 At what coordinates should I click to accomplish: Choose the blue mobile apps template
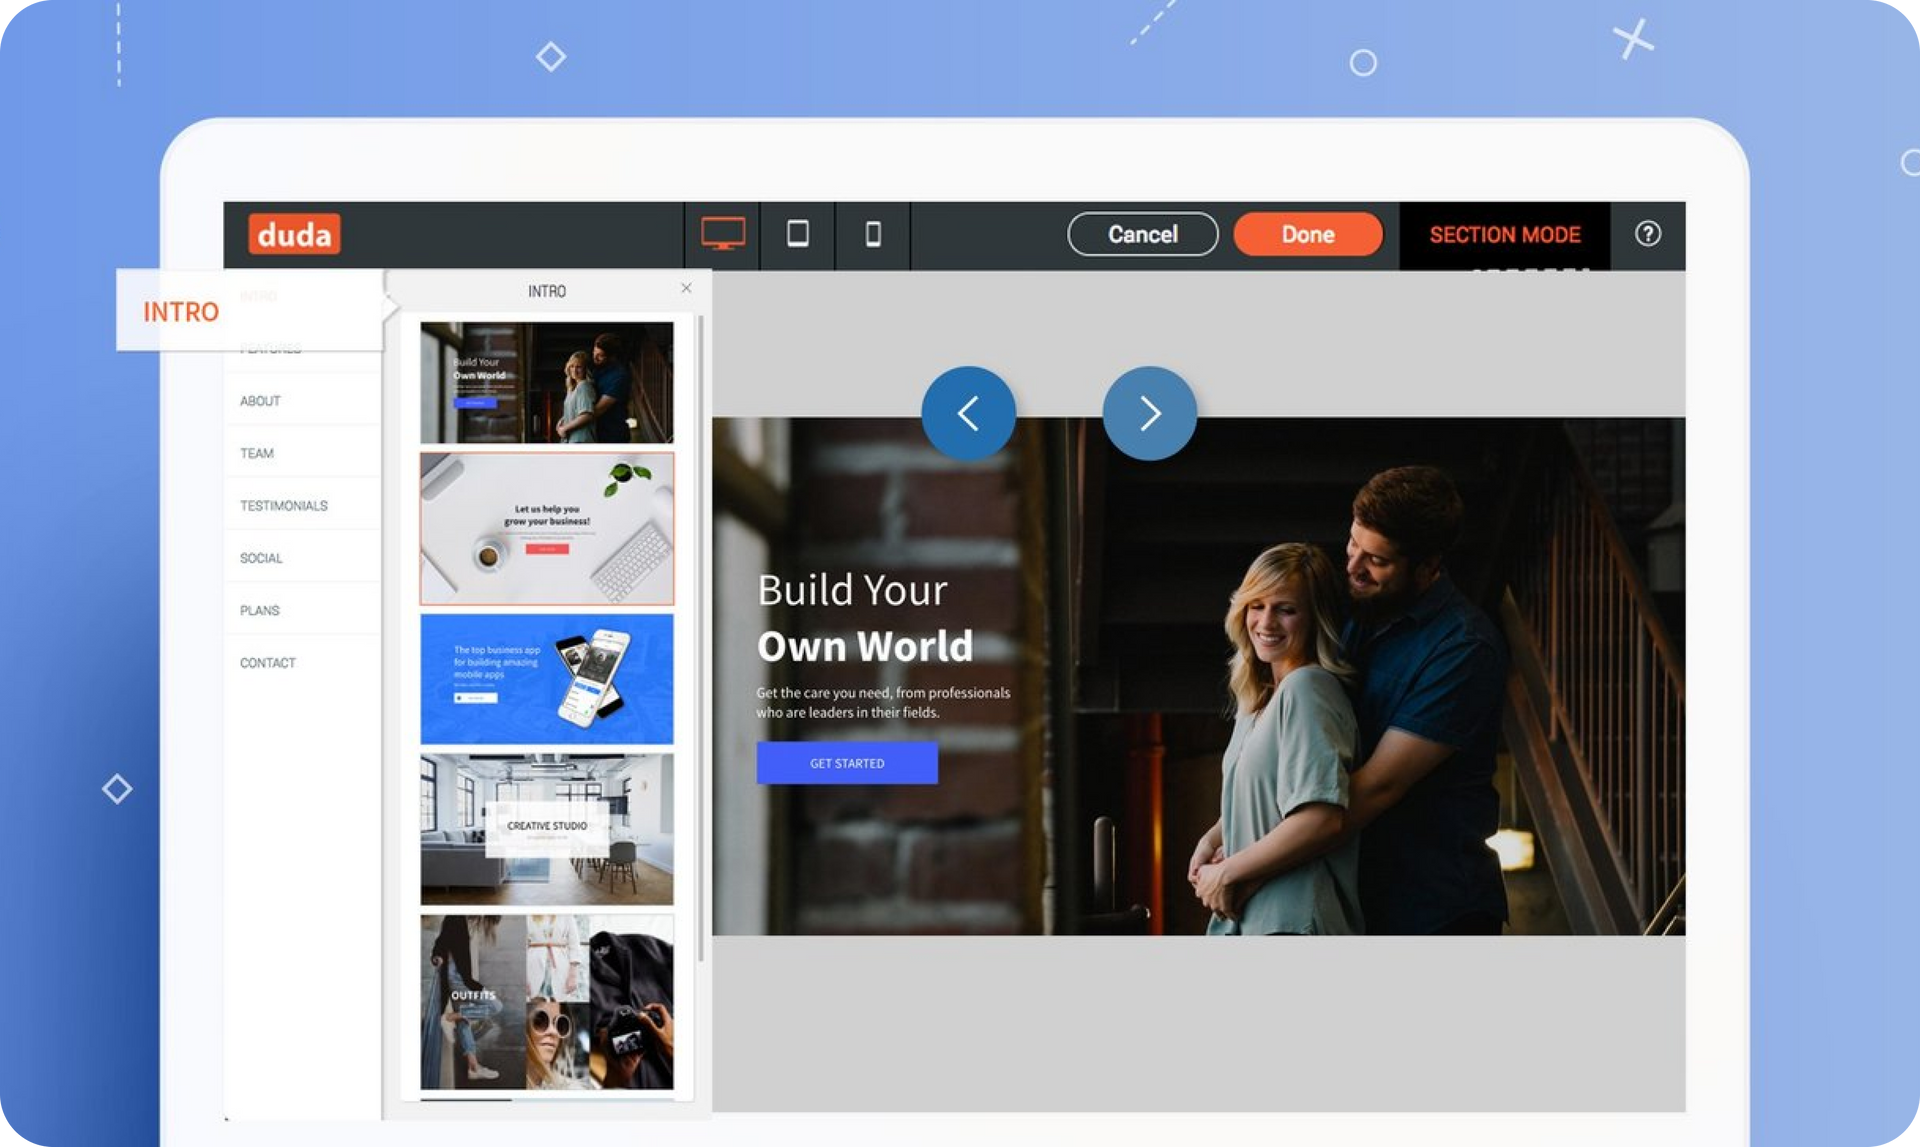547,679
